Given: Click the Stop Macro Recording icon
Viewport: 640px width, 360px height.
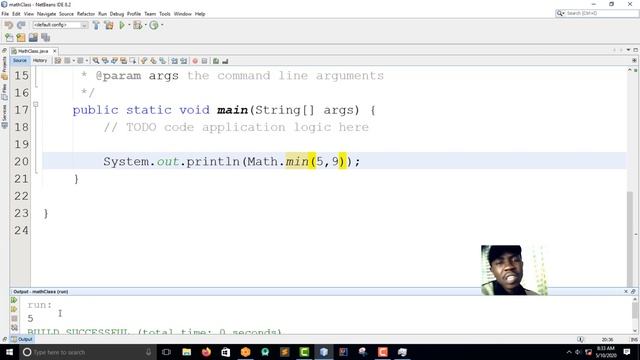Looking at the screenshot, I should [204, 61].
